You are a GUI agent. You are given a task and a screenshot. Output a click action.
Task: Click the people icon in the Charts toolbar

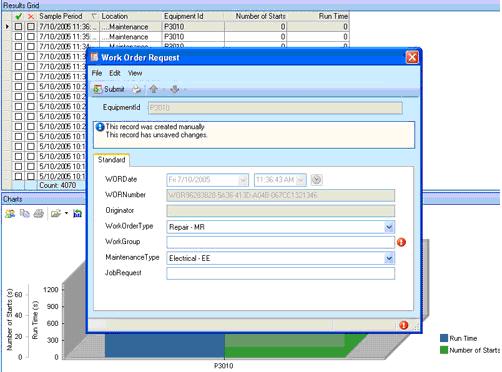click(10, 213)
